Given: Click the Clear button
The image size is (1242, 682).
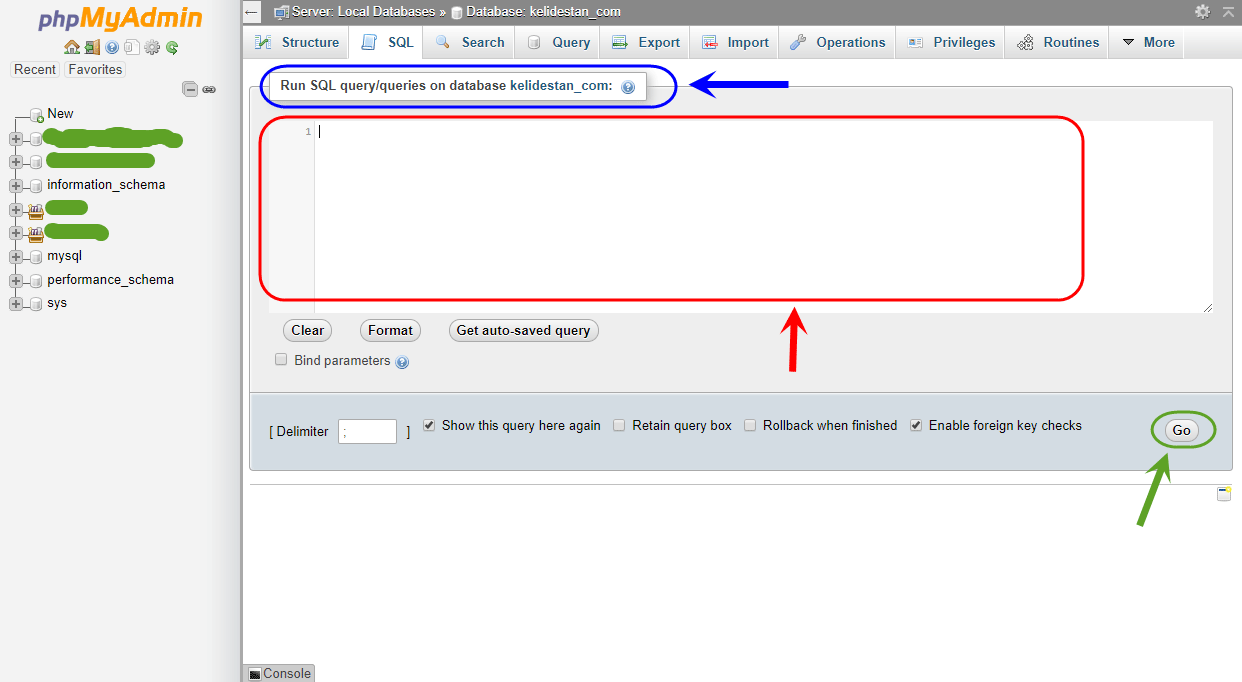Looking at the screenshot, I should tap(308, 331).
